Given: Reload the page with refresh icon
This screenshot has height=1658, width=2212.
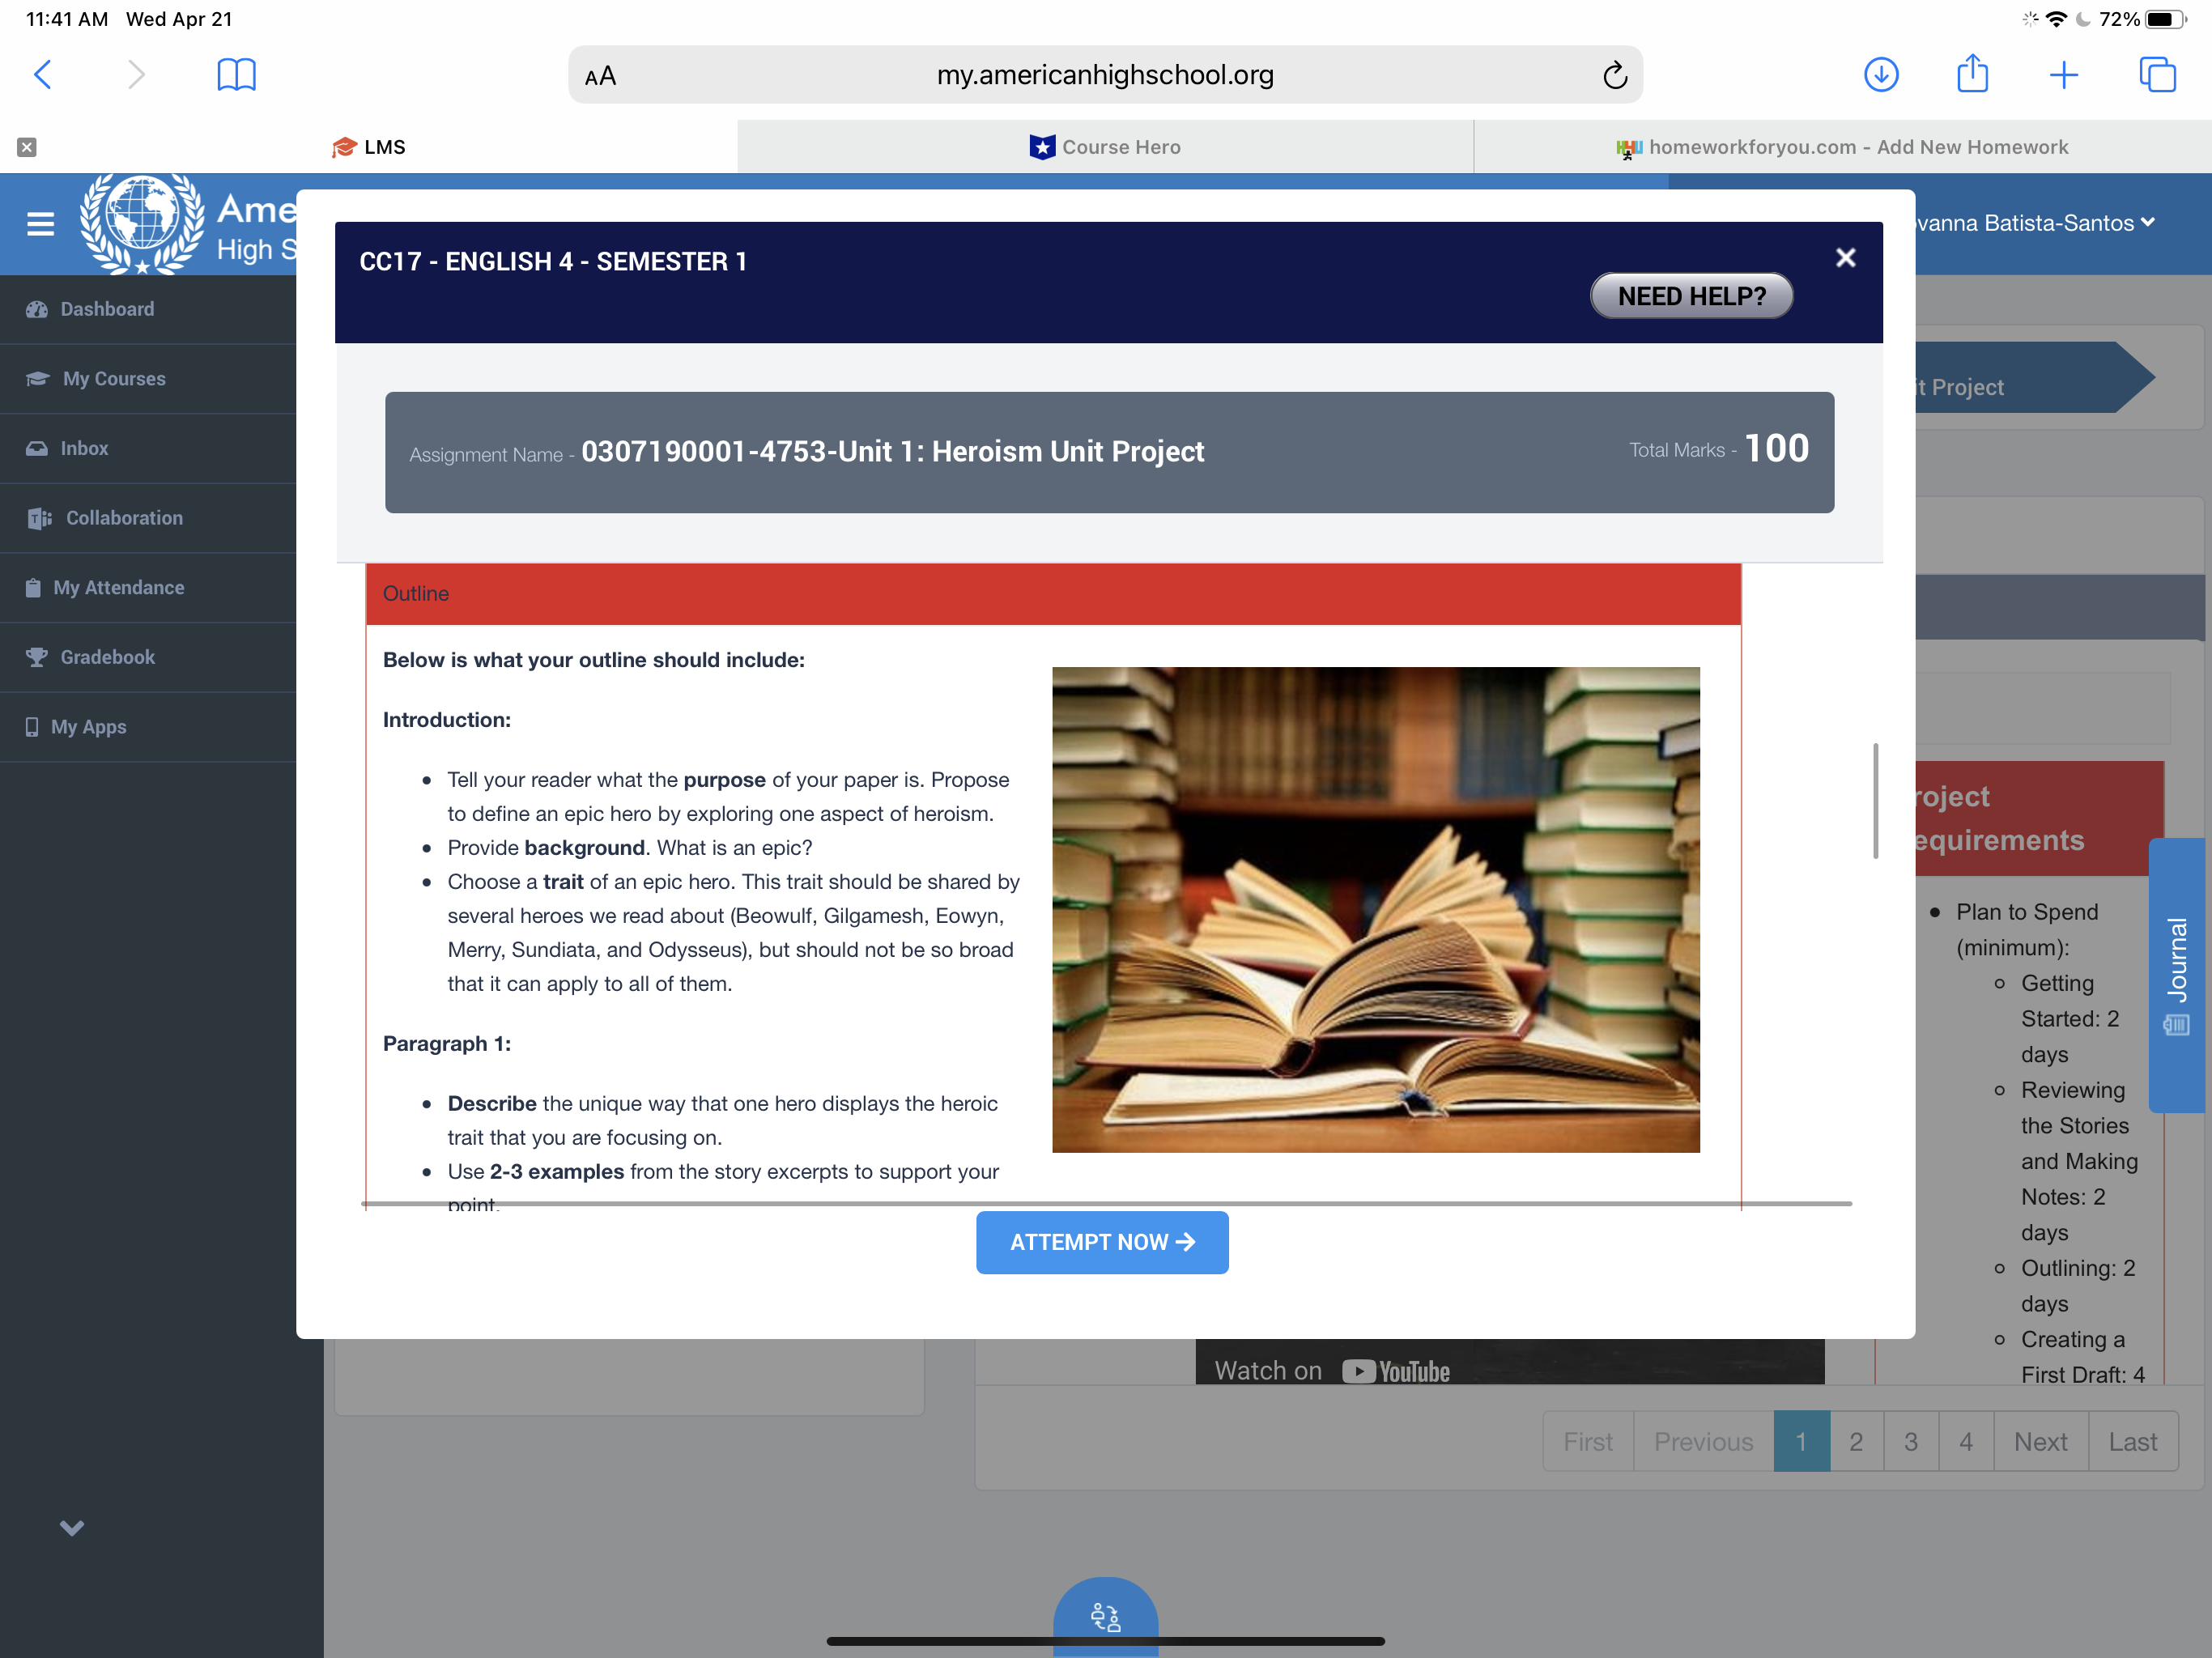Looking at the screenshot, I should coord(1614,75).
